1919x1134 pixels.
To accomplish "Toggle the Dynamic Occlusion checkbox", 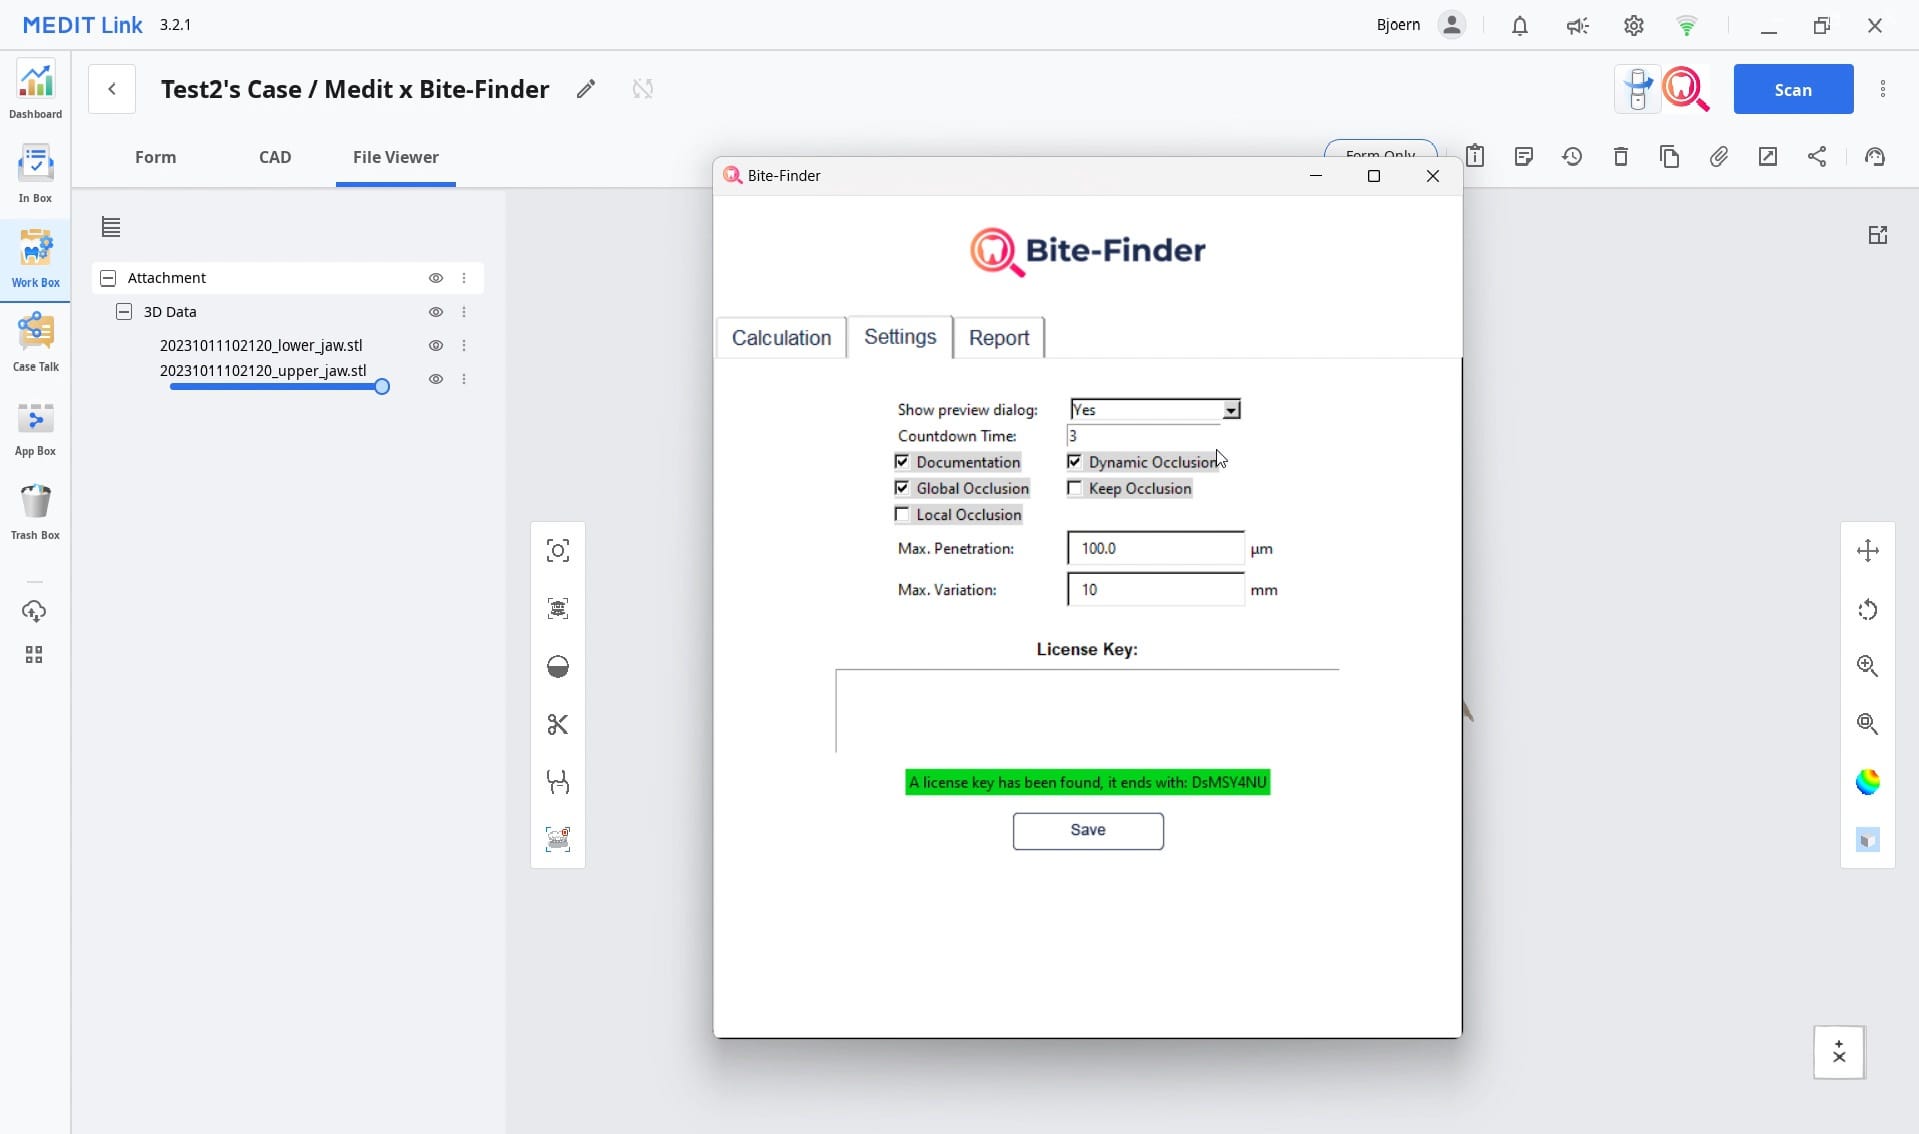I will pos(1074,462).
